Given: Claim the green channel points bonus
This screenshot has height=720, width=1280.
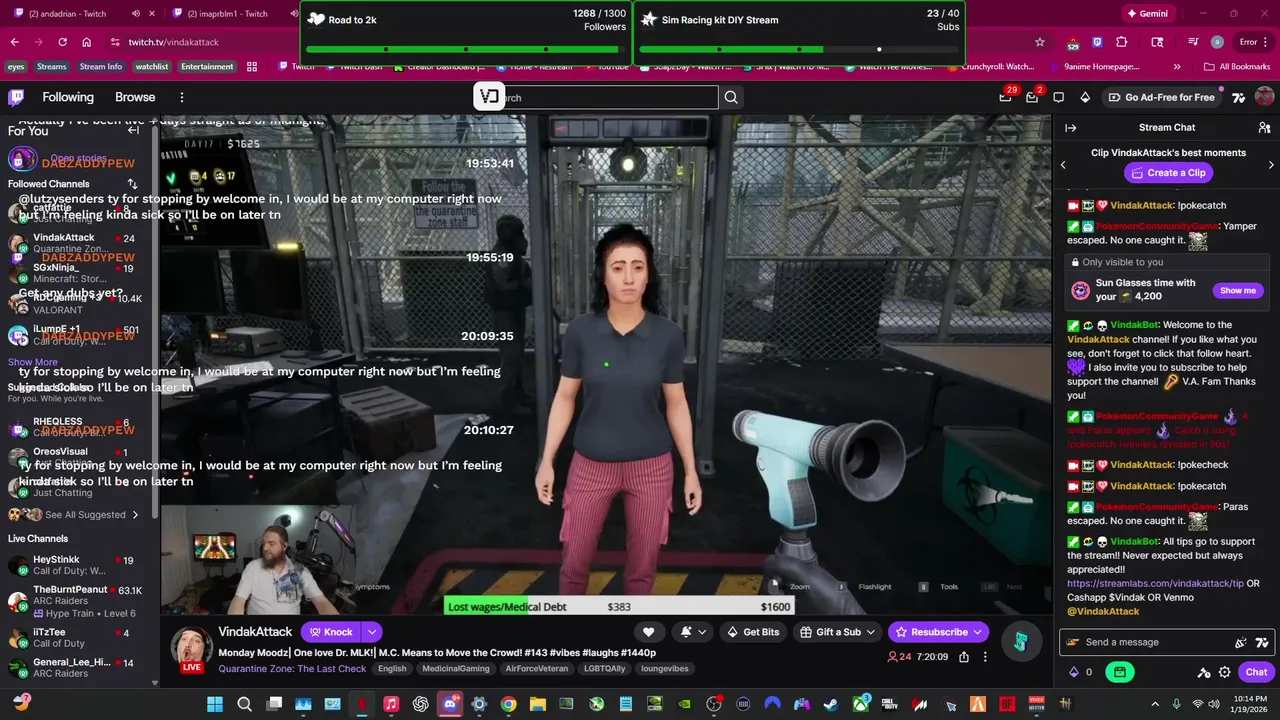Looking at the screenshot, I should 1120,672.
